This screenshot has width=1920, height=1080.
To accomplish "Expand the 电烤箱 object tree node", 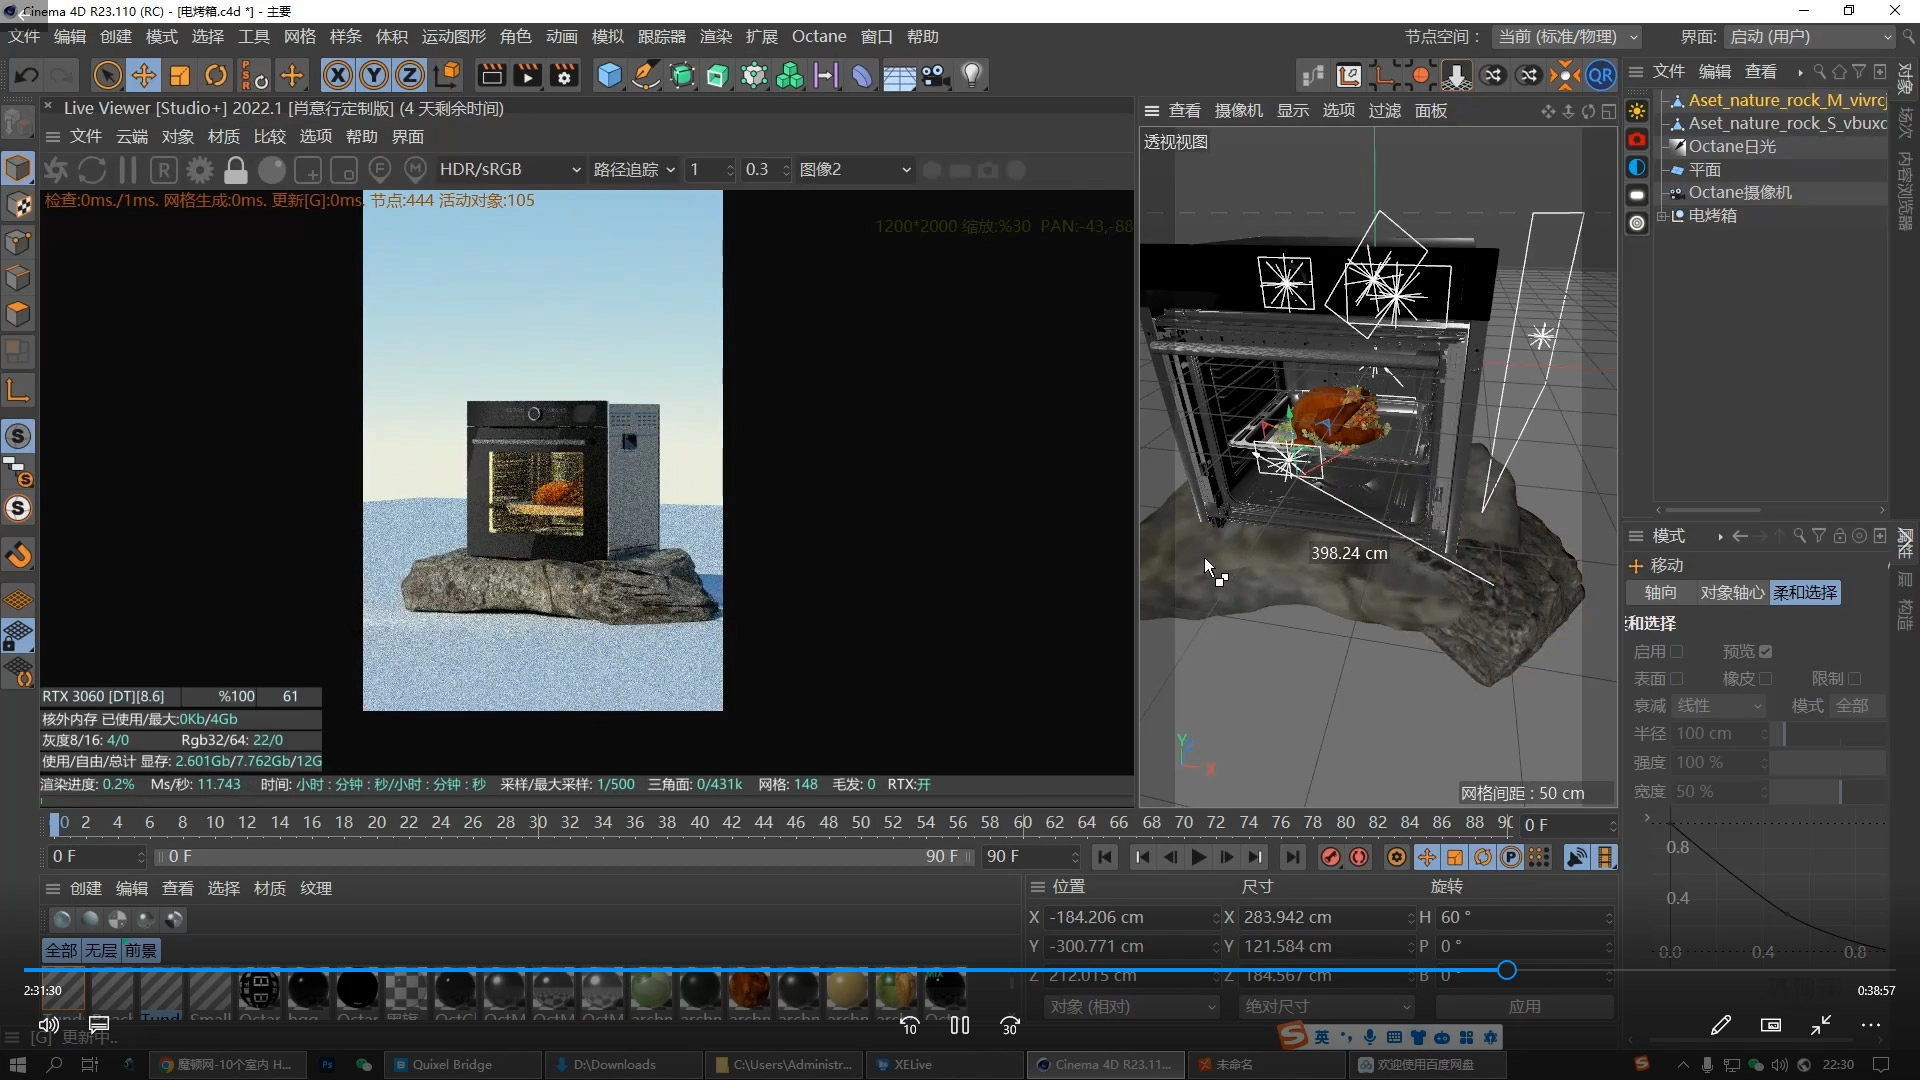I will [1661, 216].
